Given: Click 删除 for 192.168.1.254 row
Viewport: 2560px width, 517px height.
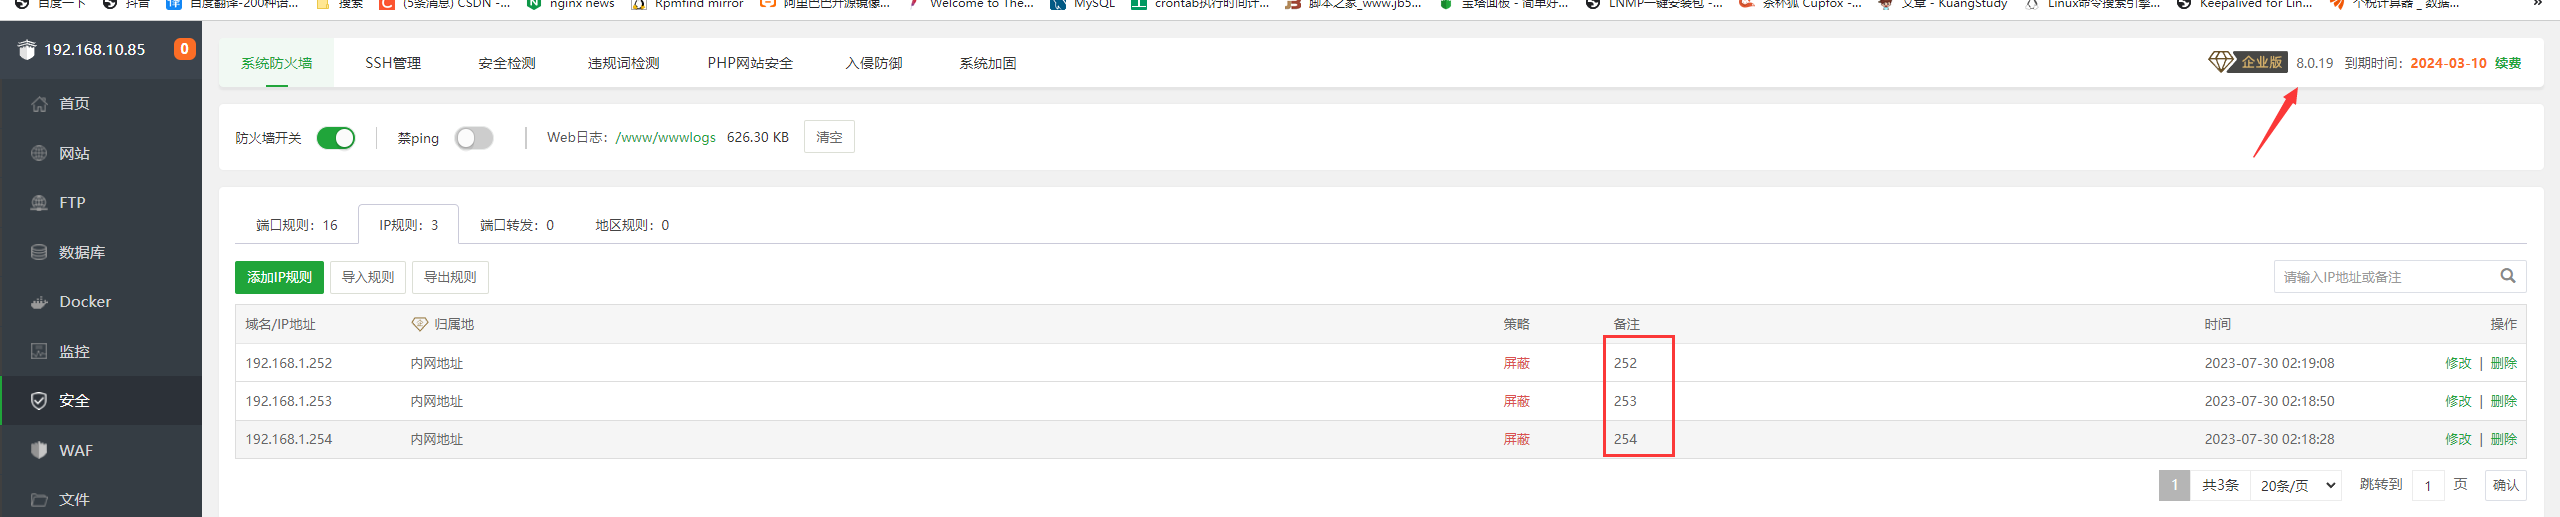Looking at the screenshot, I should [2504, 439].
